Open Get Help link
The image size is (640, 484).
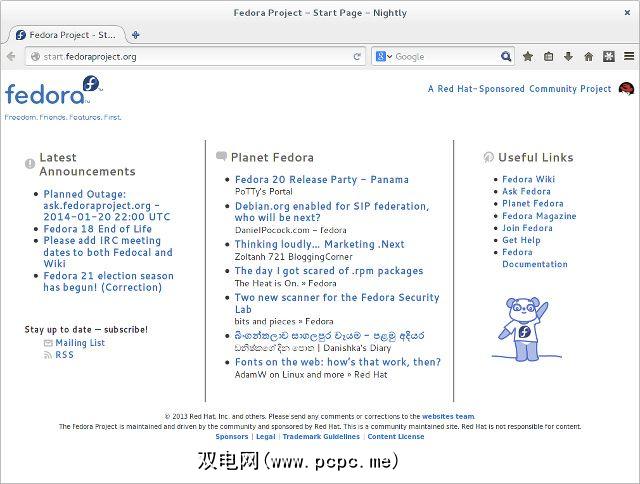click(521, 240)
